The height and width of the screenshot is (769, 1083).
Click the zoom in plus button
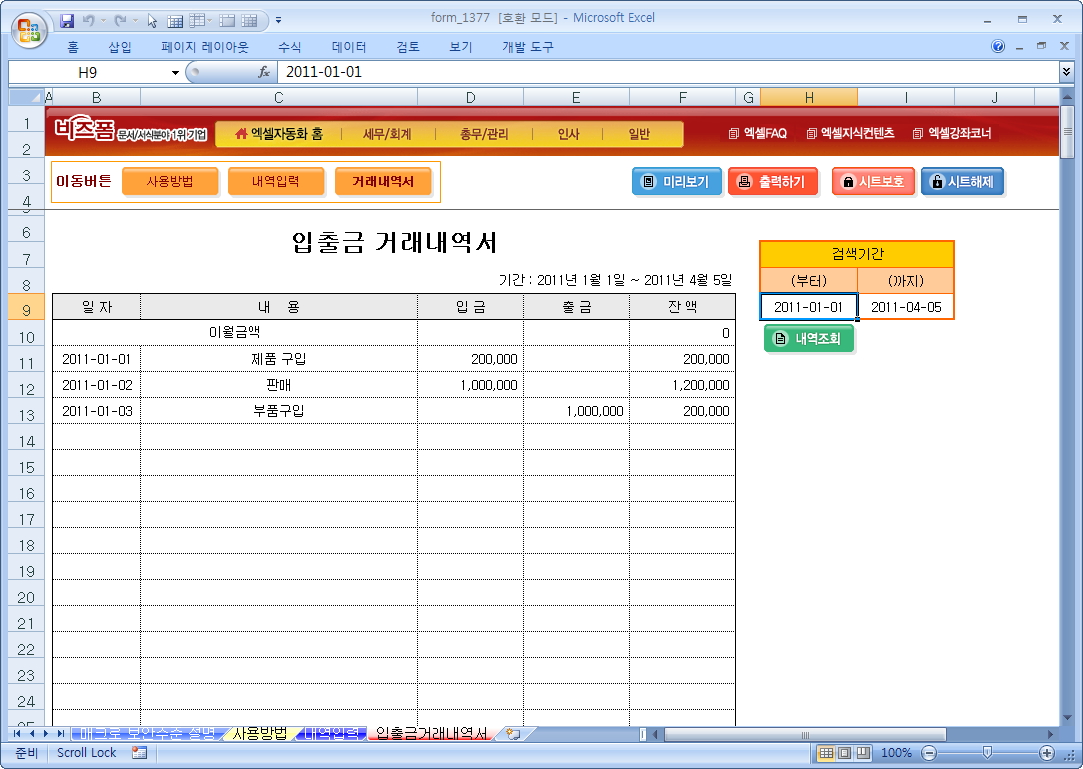click(x=1047, y=753)
